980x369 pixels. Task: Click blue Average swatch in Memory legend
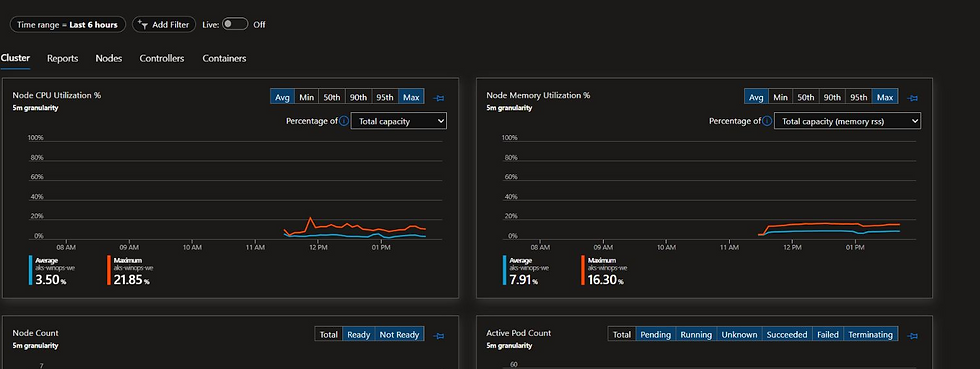pos(504,270)
